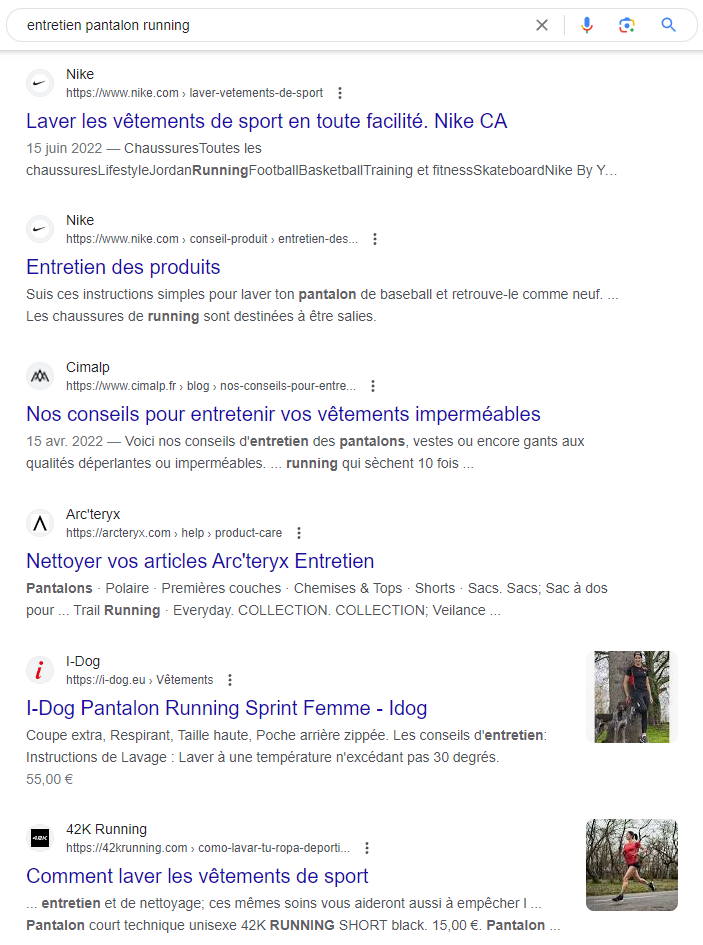Click arcteryx.com help product-care URL
Viewport: 703px width, 945px height.
pos(174,533)
